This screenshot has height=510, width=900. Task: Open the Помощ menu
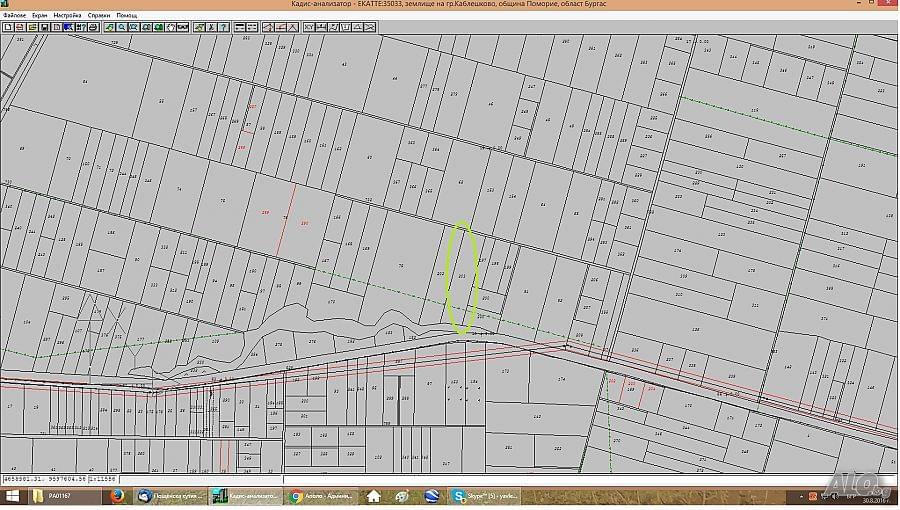pos(127,16)
